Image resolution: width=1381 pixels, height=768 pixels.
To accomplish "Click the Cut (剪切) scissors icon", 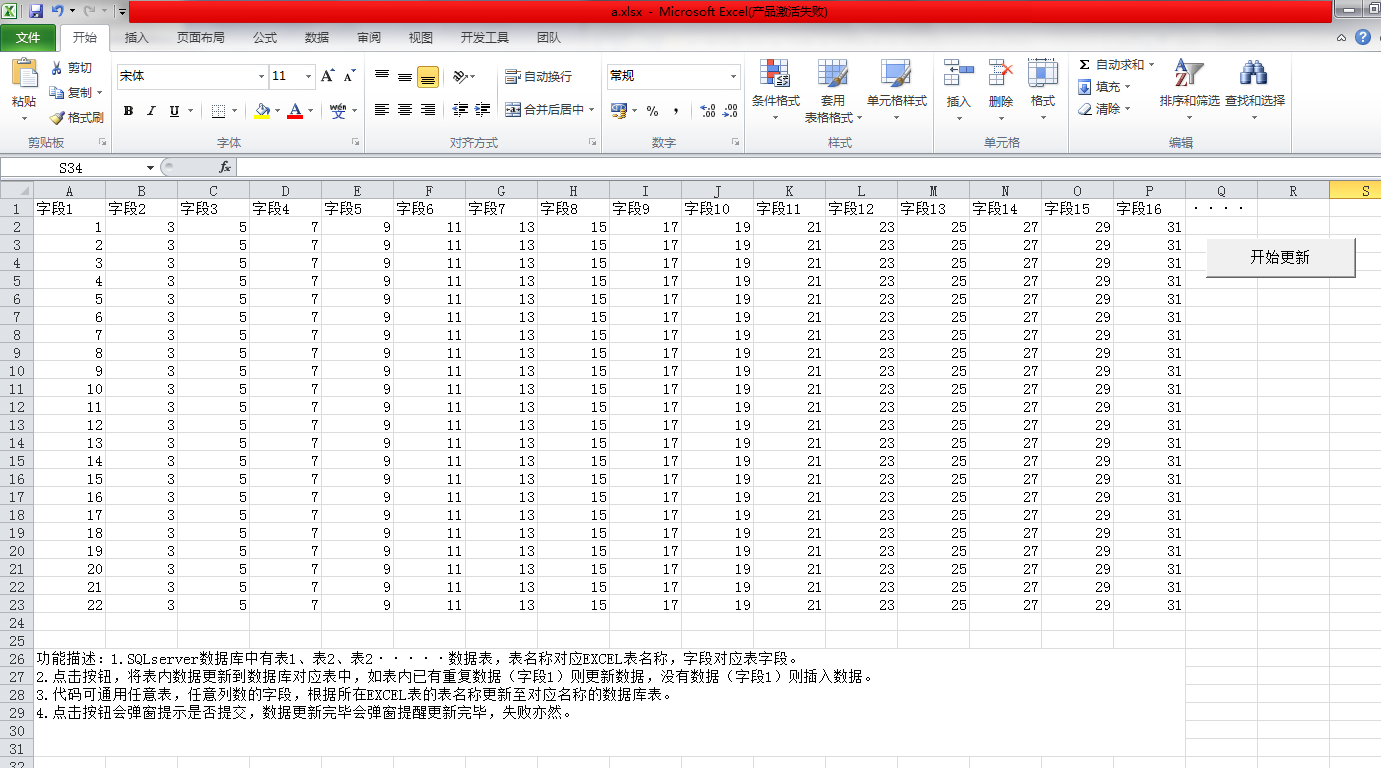I will click(x=57, y=68).
